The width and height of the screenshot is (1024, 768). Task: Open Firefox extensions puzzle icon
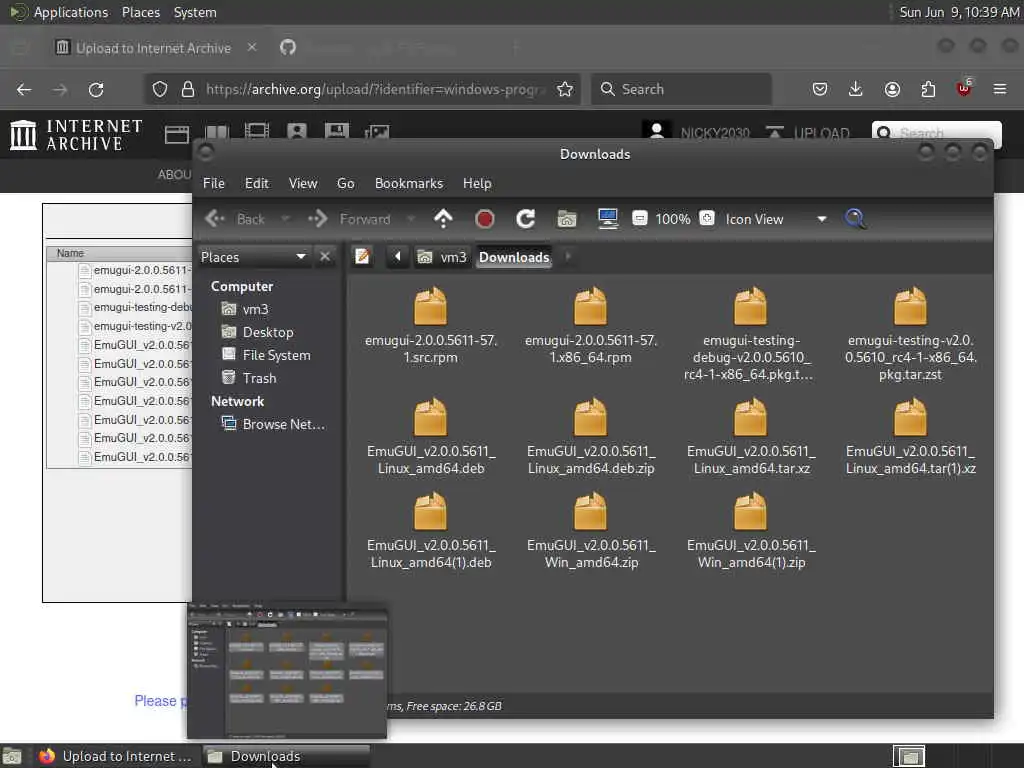(928, 89)
